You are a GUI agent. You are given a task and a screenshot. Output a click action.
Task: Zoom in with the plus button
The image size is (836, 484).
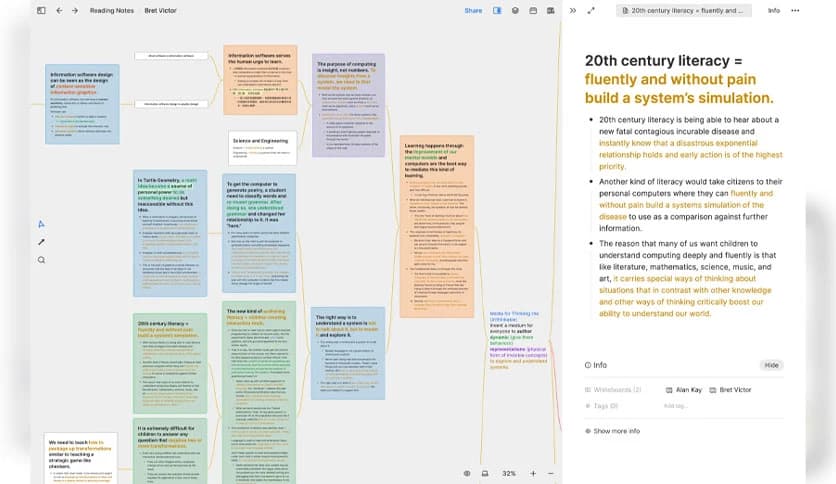[533, 473]
